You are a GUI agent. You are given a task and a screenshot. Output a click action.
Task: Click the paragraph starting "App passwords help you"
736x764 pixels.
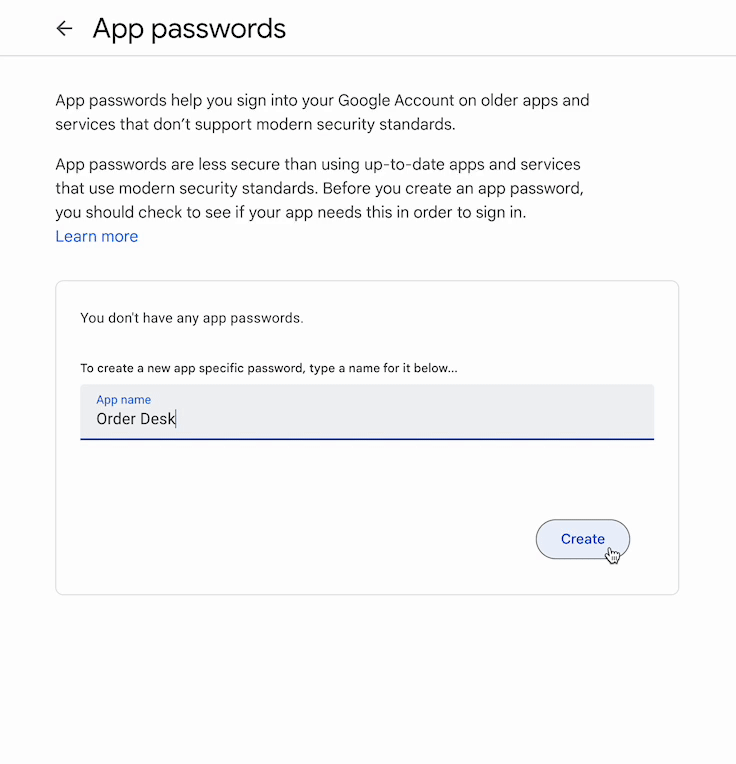[x=321, y=112]
